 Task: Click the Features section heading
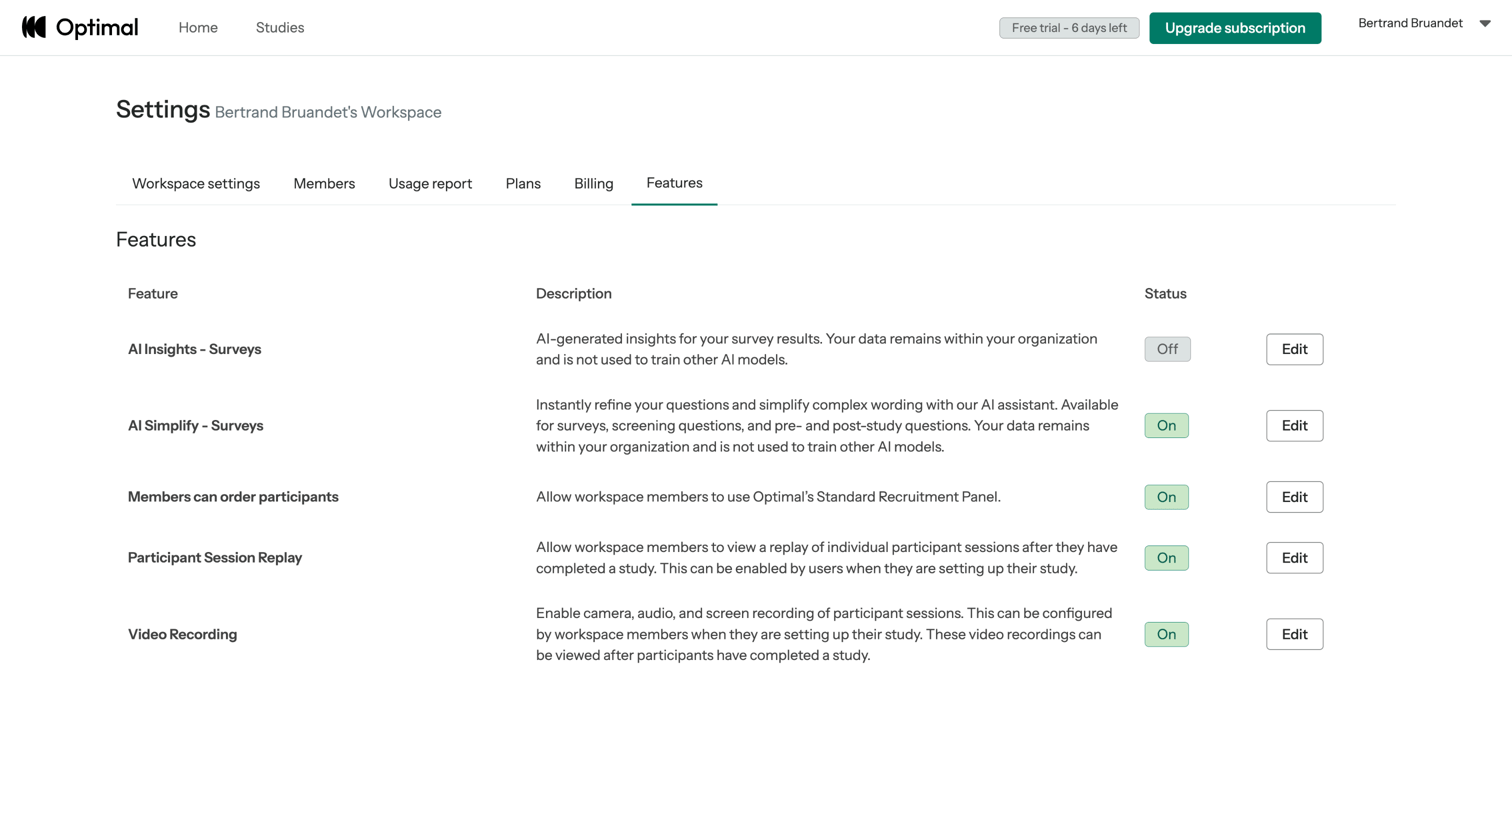coord(156,240)
